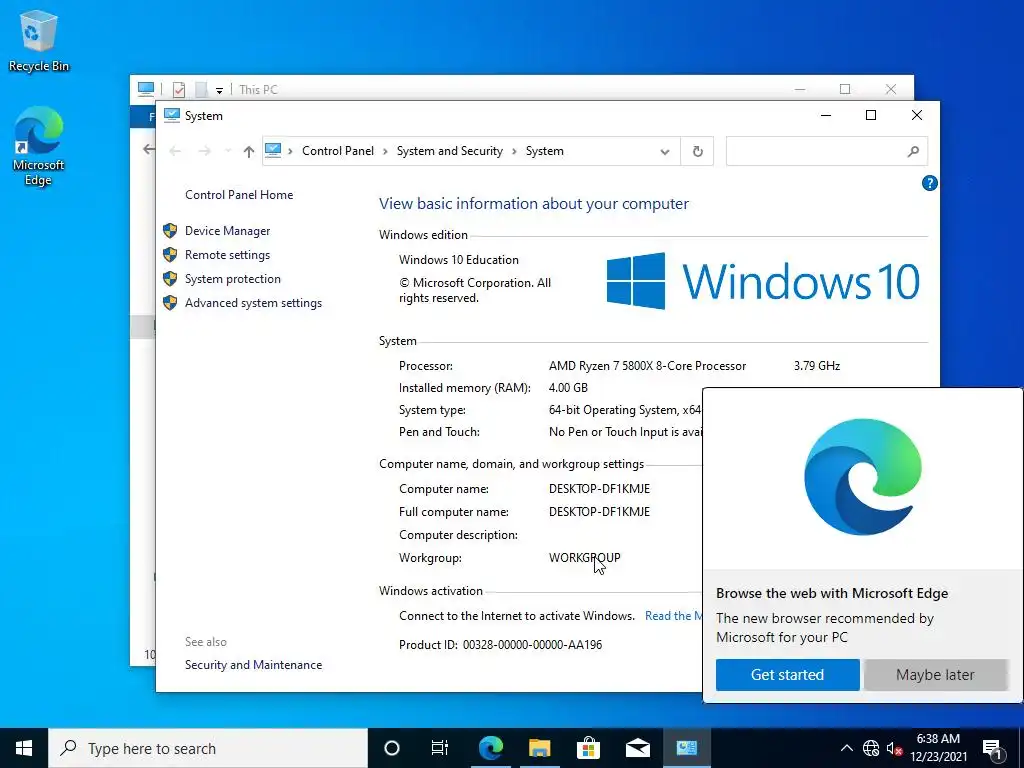
Task: Click the shield icon beside Remote settings
Action: pos(170,255)
